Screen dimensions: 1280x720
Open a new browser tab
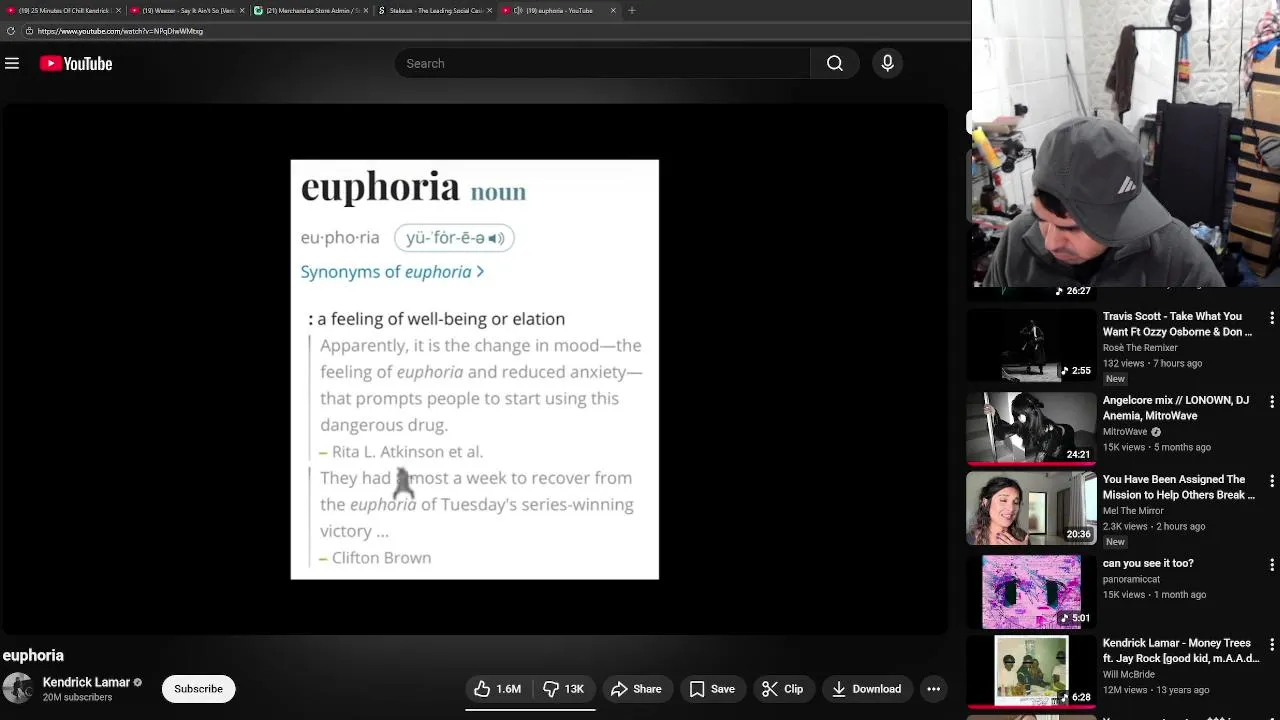(x=631, y=10)
